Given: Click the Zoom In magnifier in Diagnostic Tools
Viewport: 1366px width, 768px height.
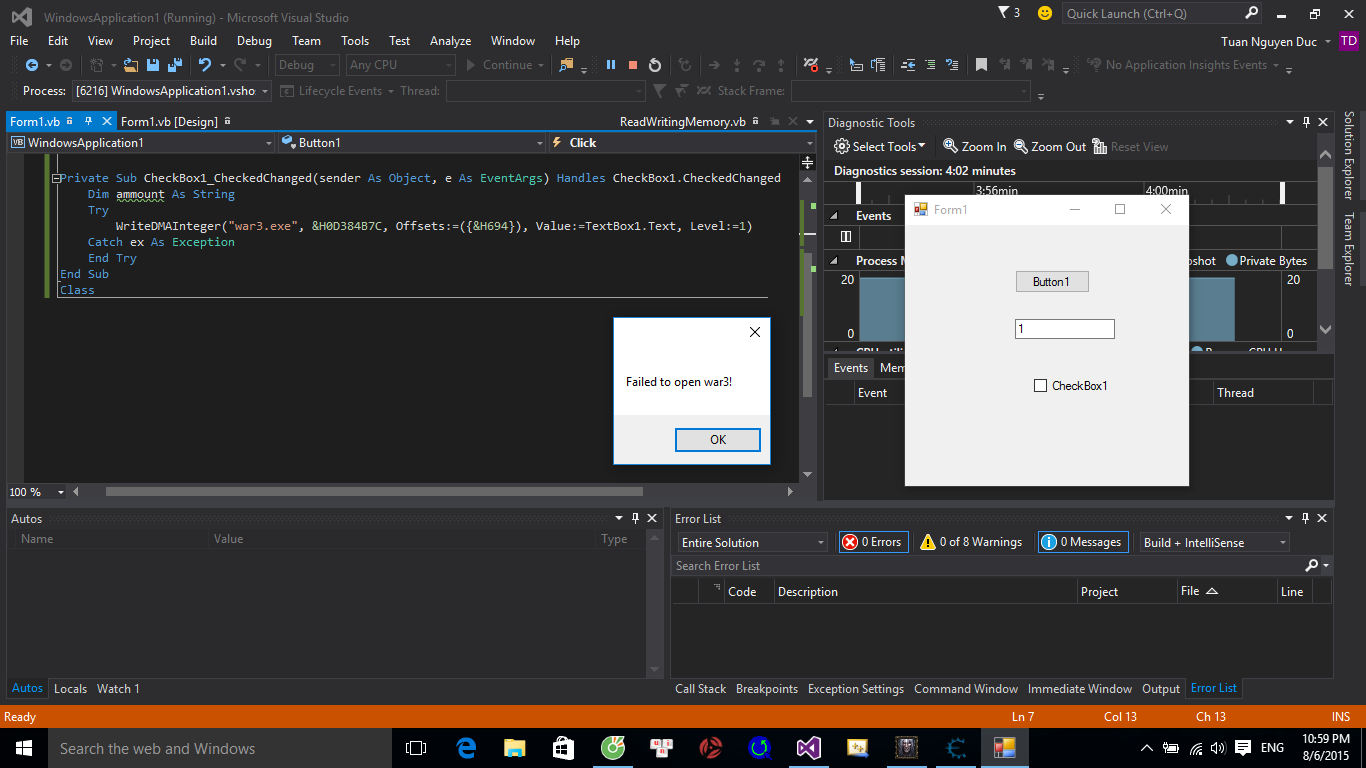Looking at the screenshot, I should [x=950, y=146].
